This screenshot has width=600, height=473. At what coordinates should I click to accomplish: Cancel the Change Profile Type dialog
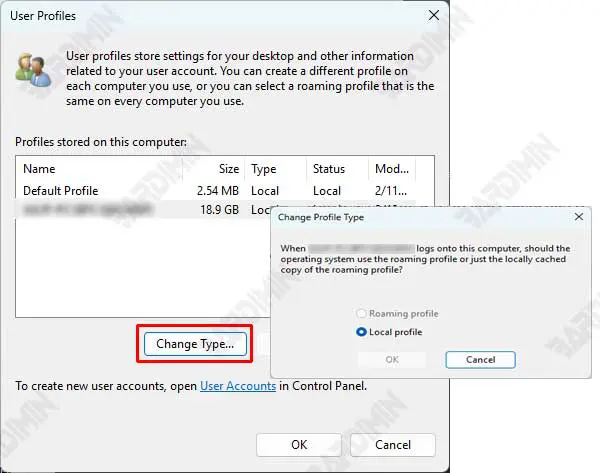(480, 360)
